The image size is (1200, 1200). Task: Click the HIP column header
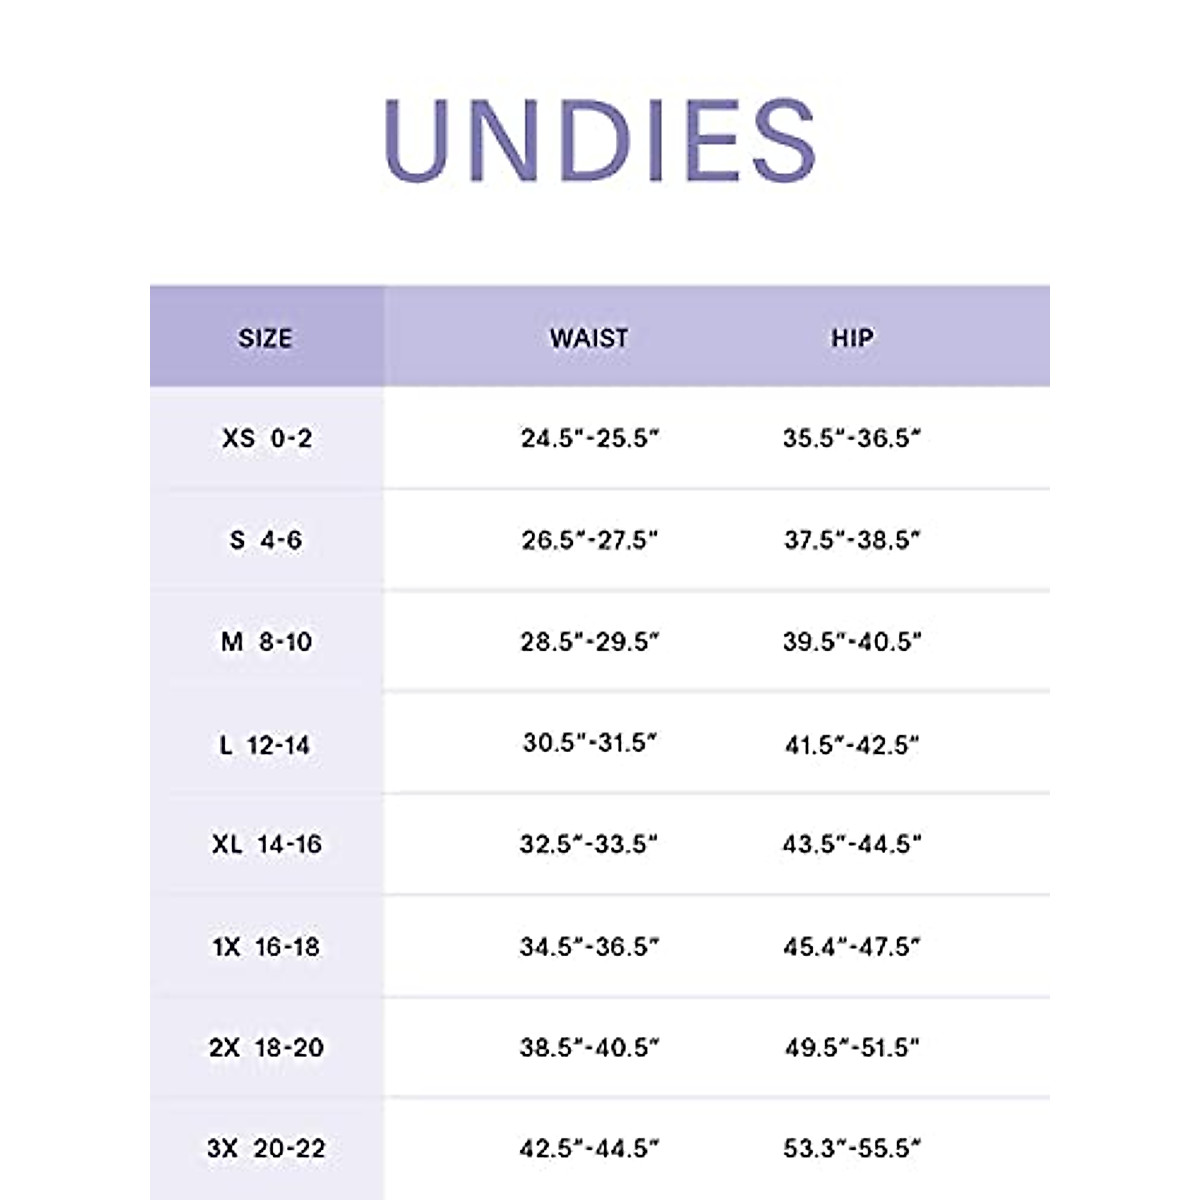point(852,338)
